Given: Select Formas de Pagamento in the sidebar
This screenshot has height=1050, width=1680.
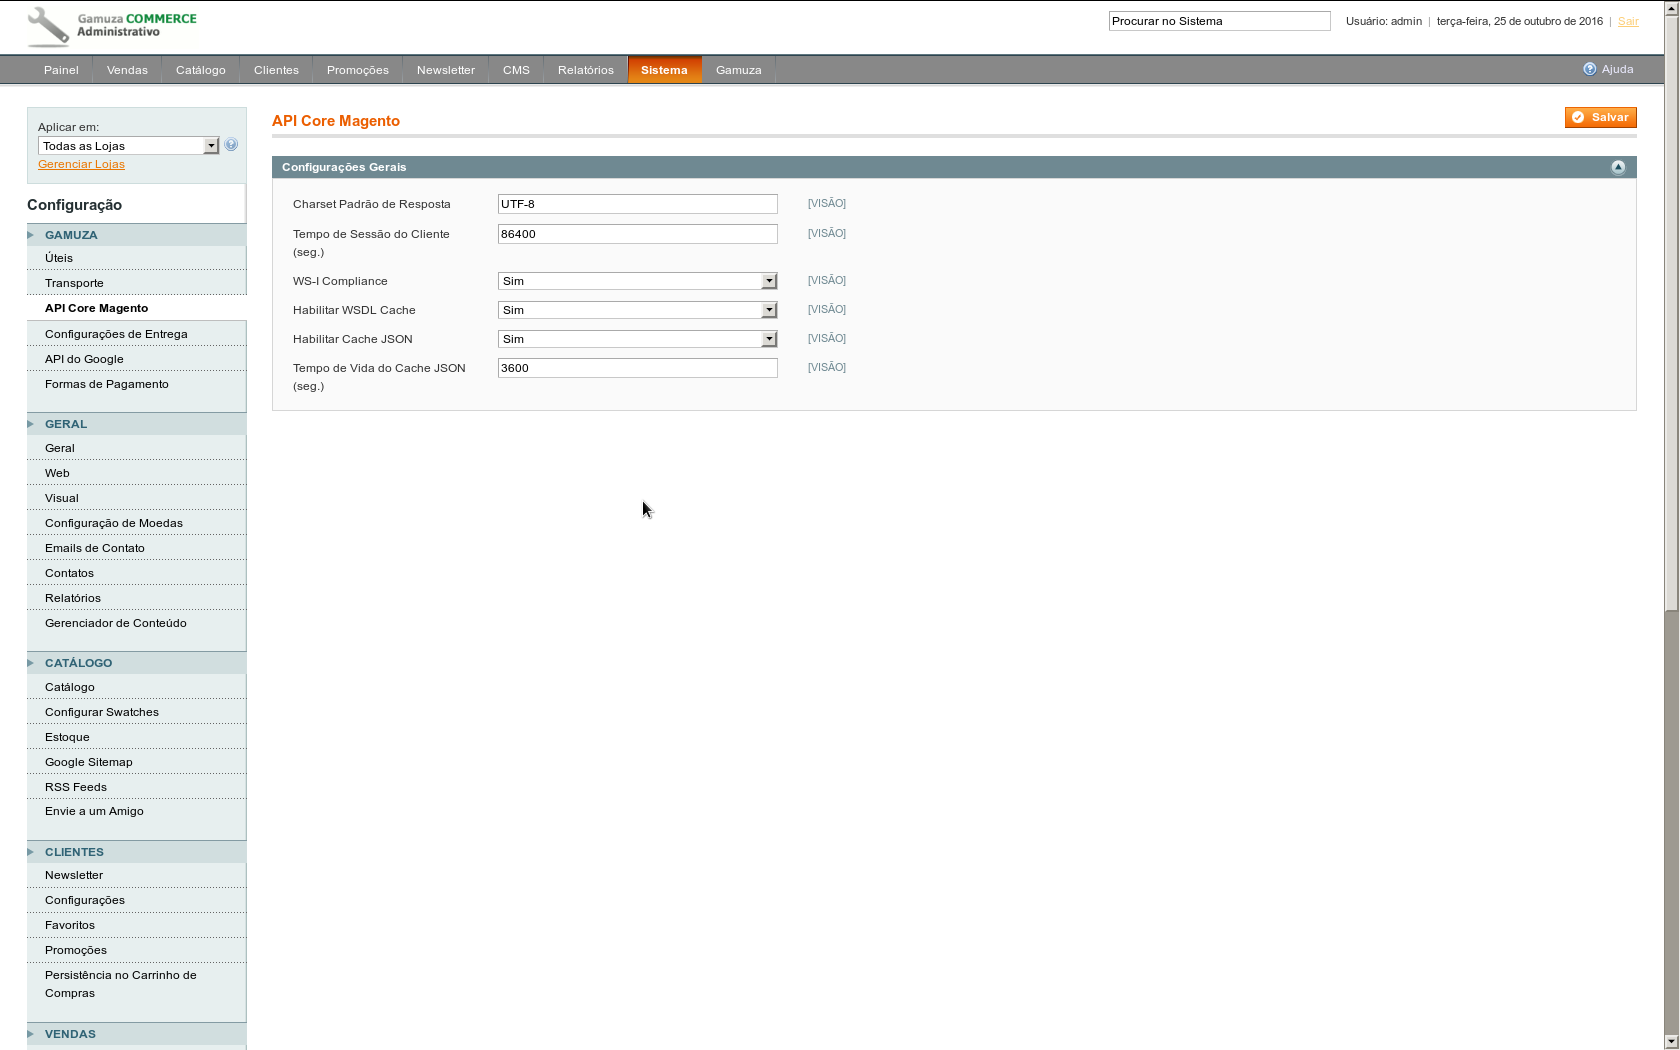Looking at the screenshot, I should [x=106, y=383].
